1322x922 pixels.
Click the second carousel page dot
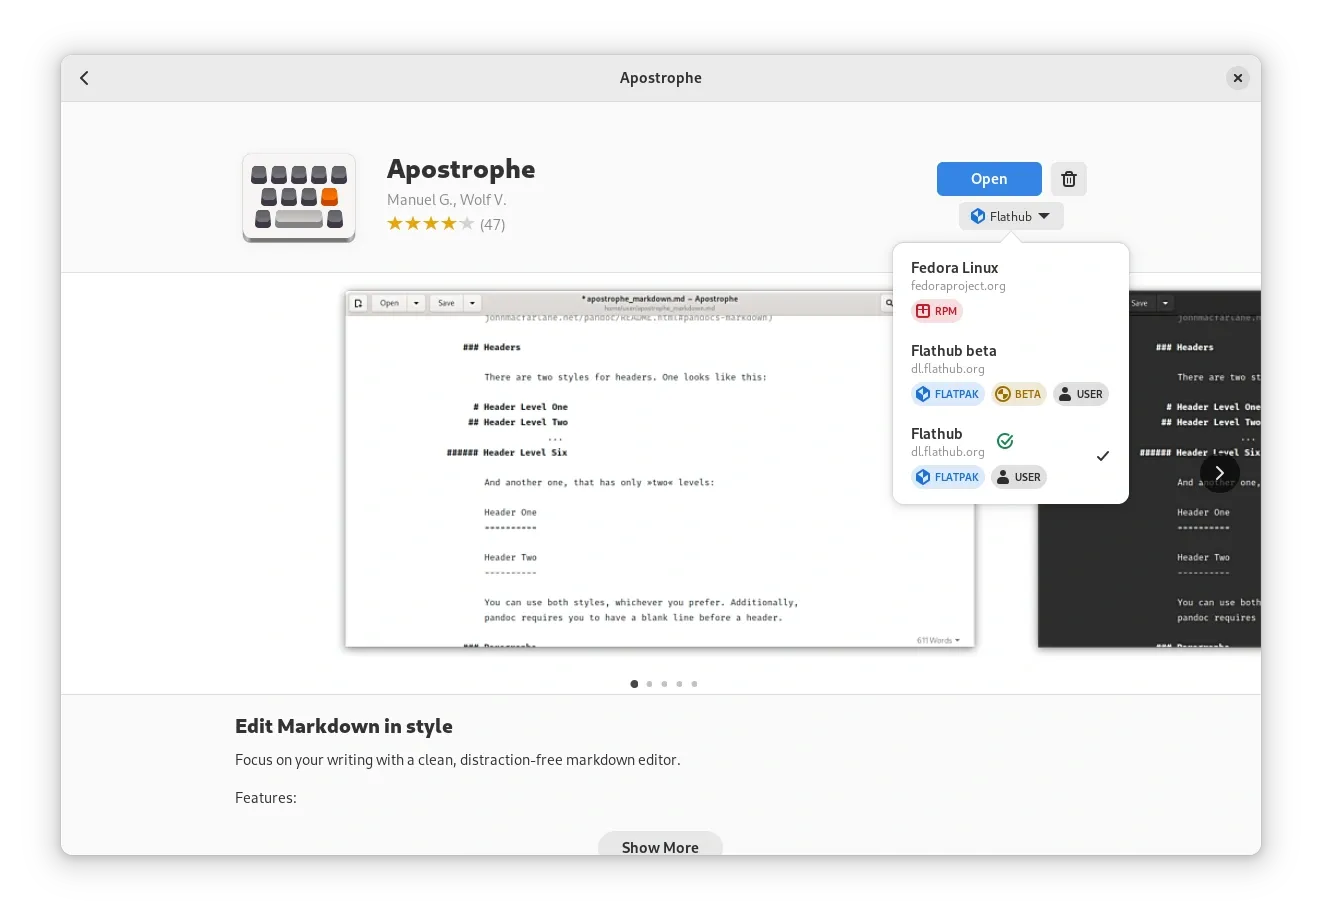(x=648, y=684)
